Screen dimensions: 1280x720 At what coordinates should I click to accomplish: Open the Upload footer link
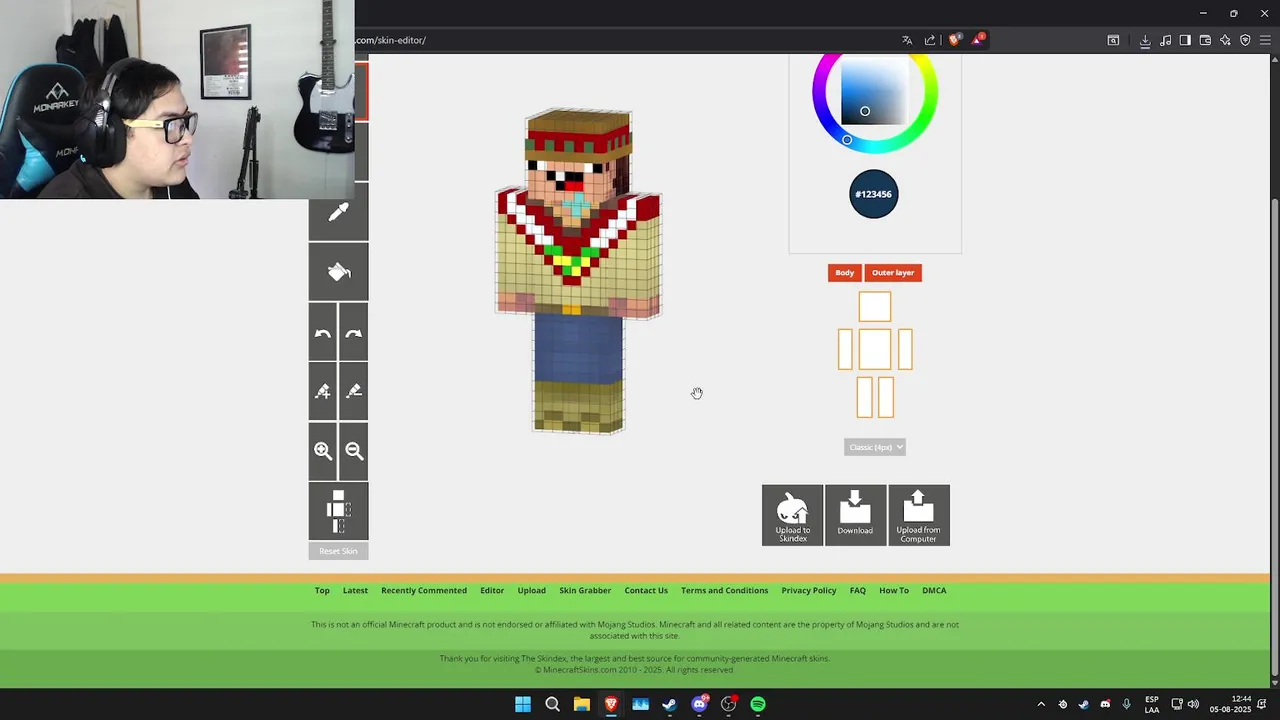pyautogui.click(x=532, y=590)
